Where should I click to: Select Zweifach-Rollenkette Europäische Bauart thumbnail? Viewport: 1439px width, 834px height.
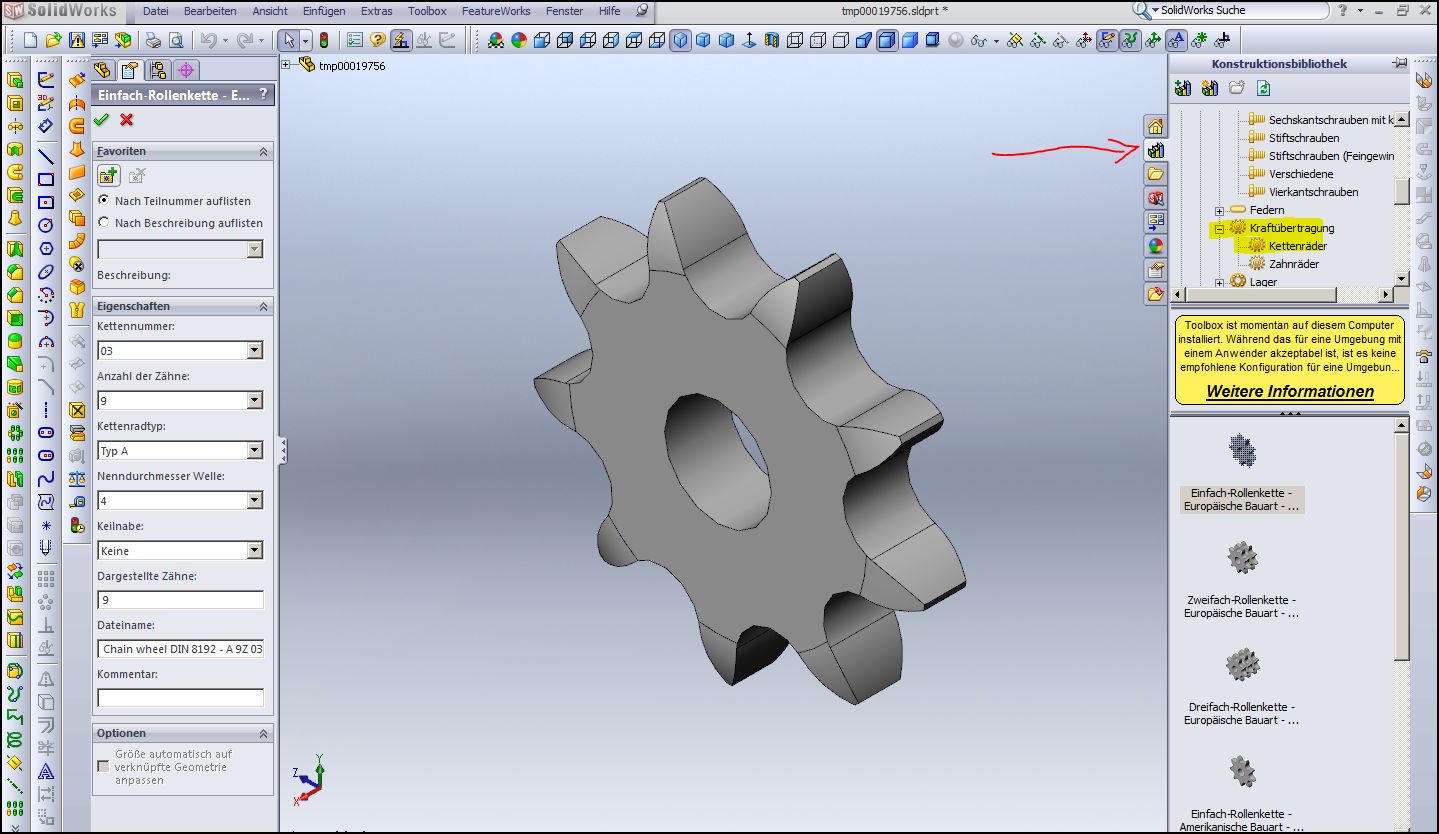click(1242, 557)
